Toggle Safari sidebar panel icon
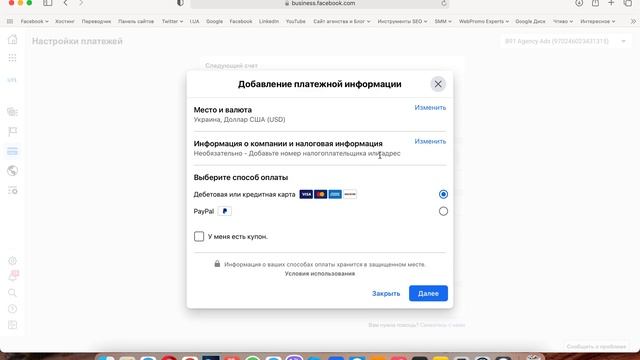This screenshot has width=640, height=360. point(48,3)
